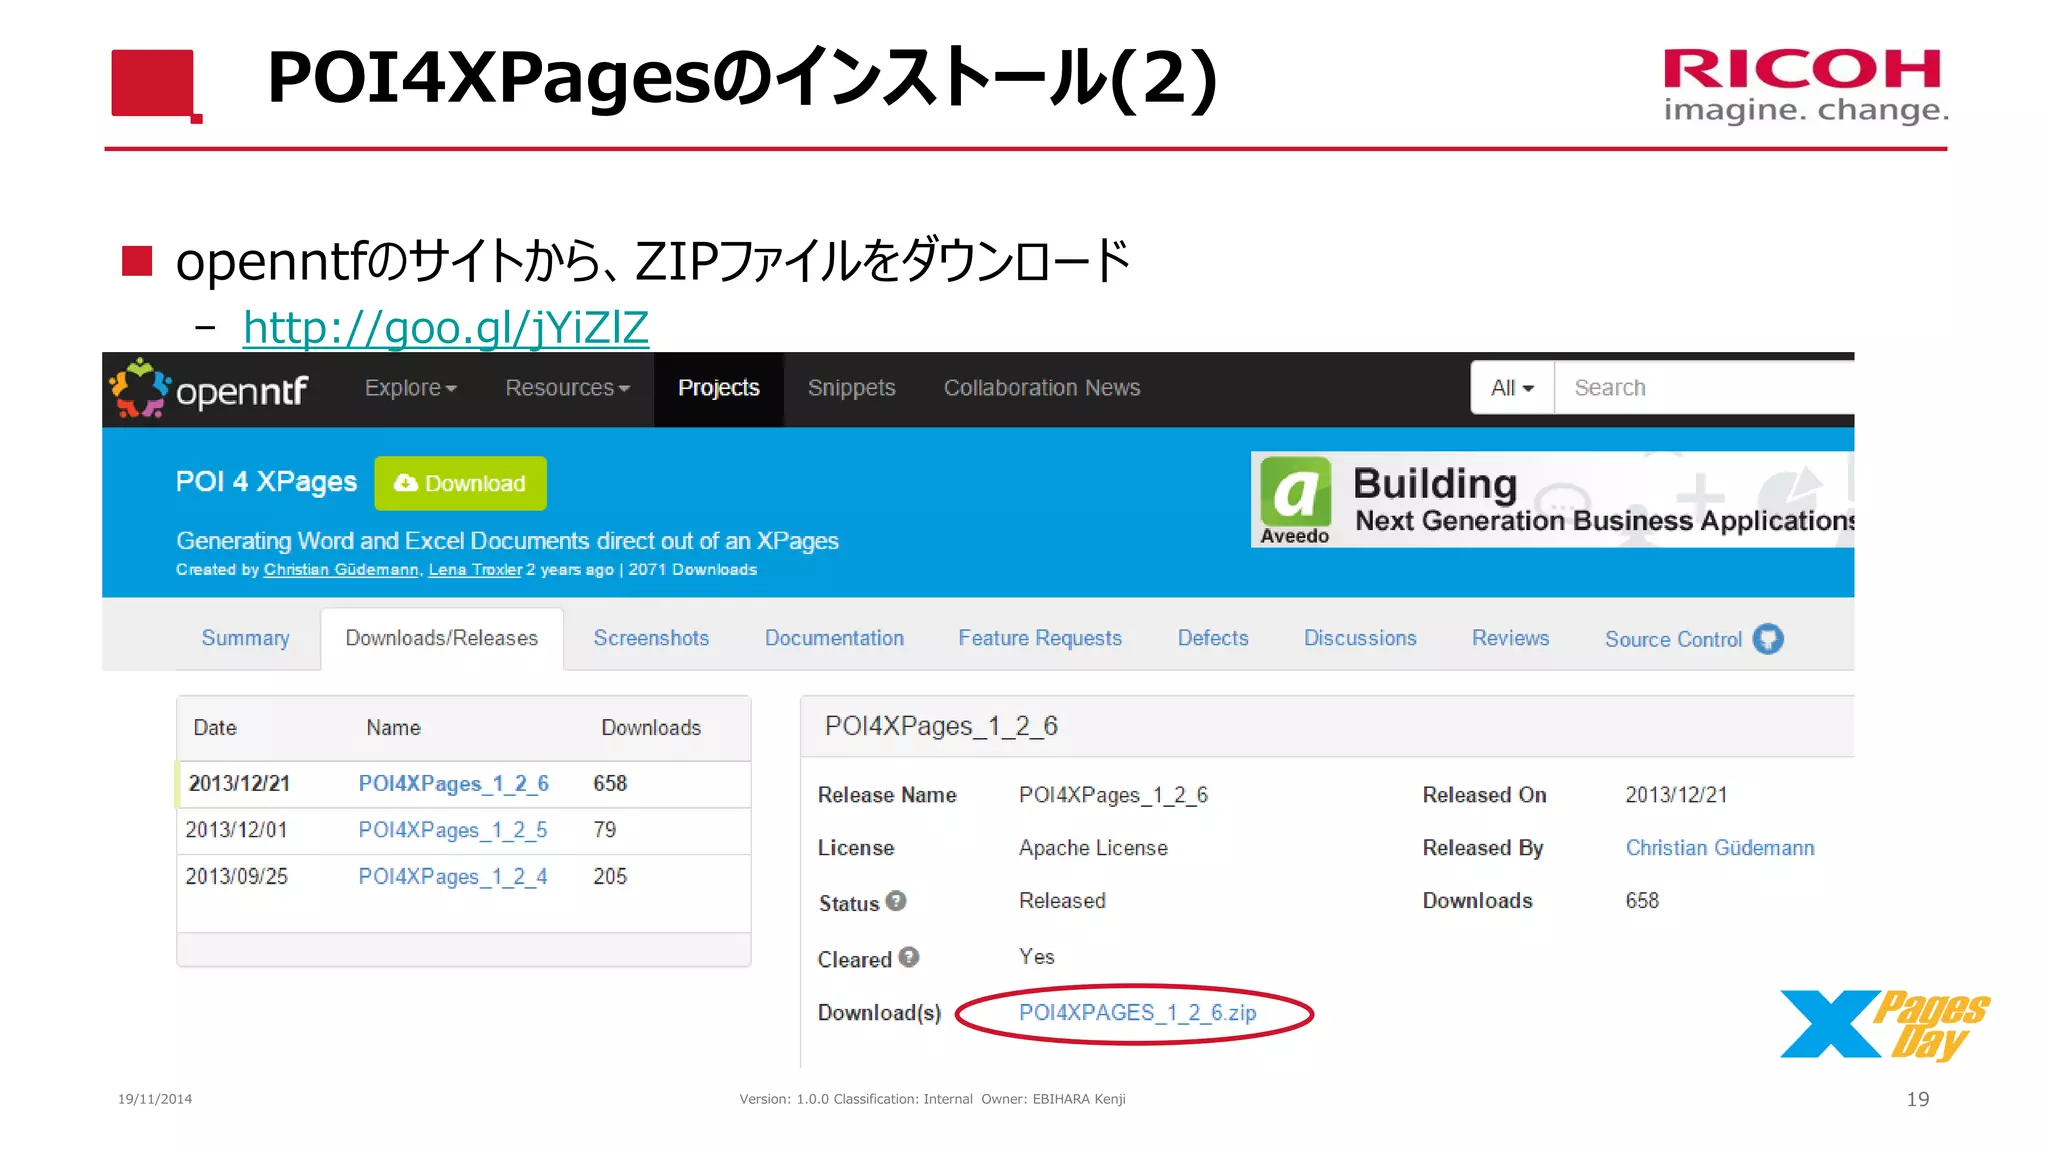2048x1152 pixels.
Task: Click the Apache License value text
Action: tap(1093, 848)
